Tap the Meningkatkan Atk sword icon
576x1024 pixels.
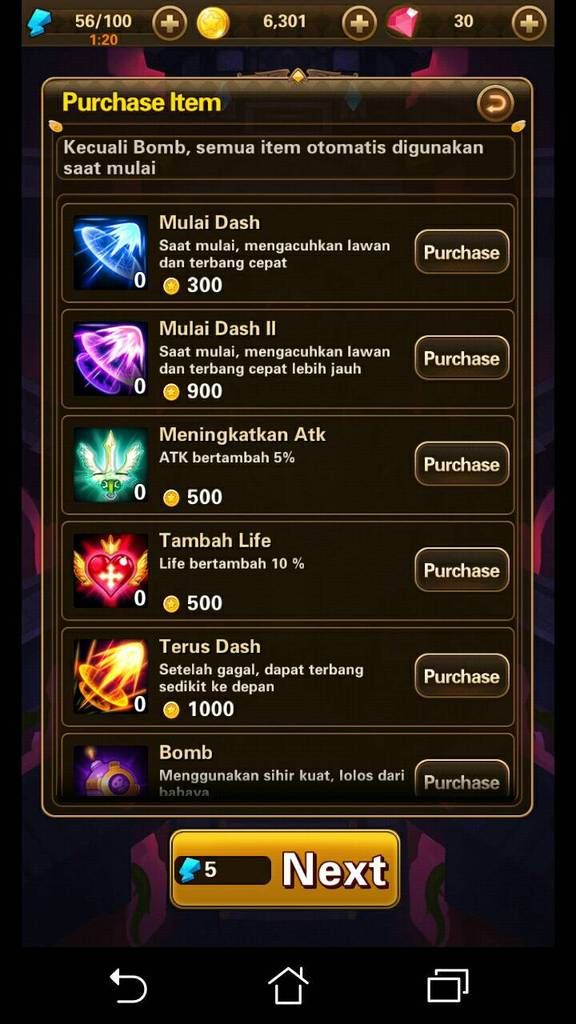tap(110, 464)
